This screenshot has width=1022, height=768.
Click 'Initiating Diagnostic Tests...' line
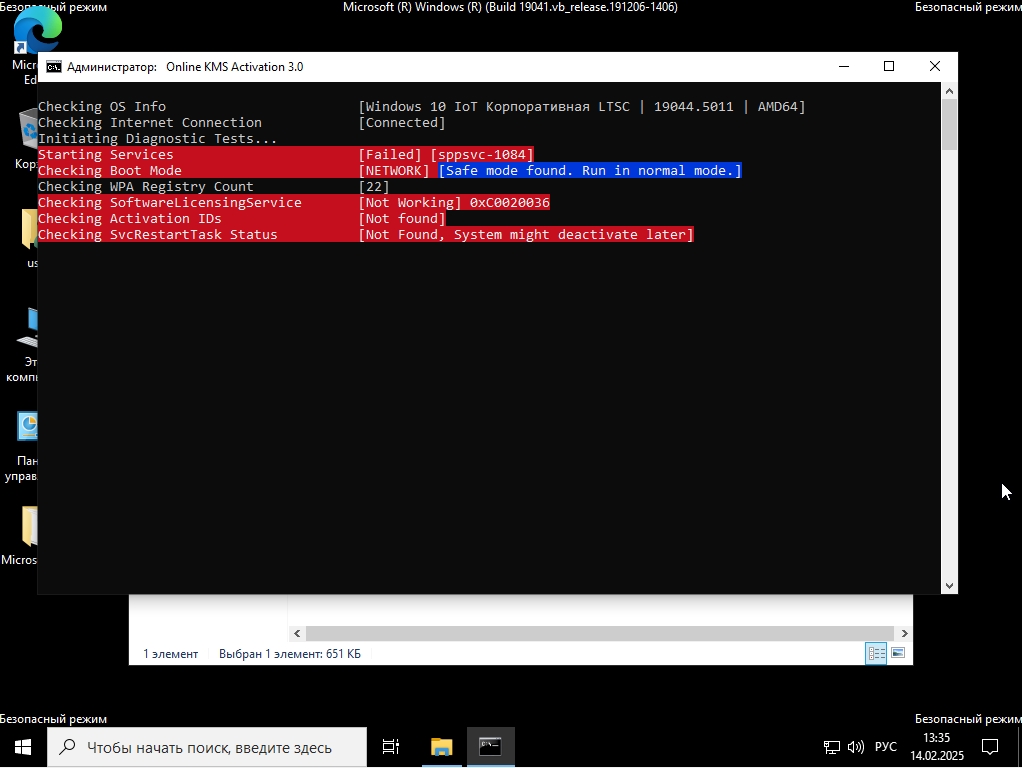pyautogui.click(x=158, y=138)
